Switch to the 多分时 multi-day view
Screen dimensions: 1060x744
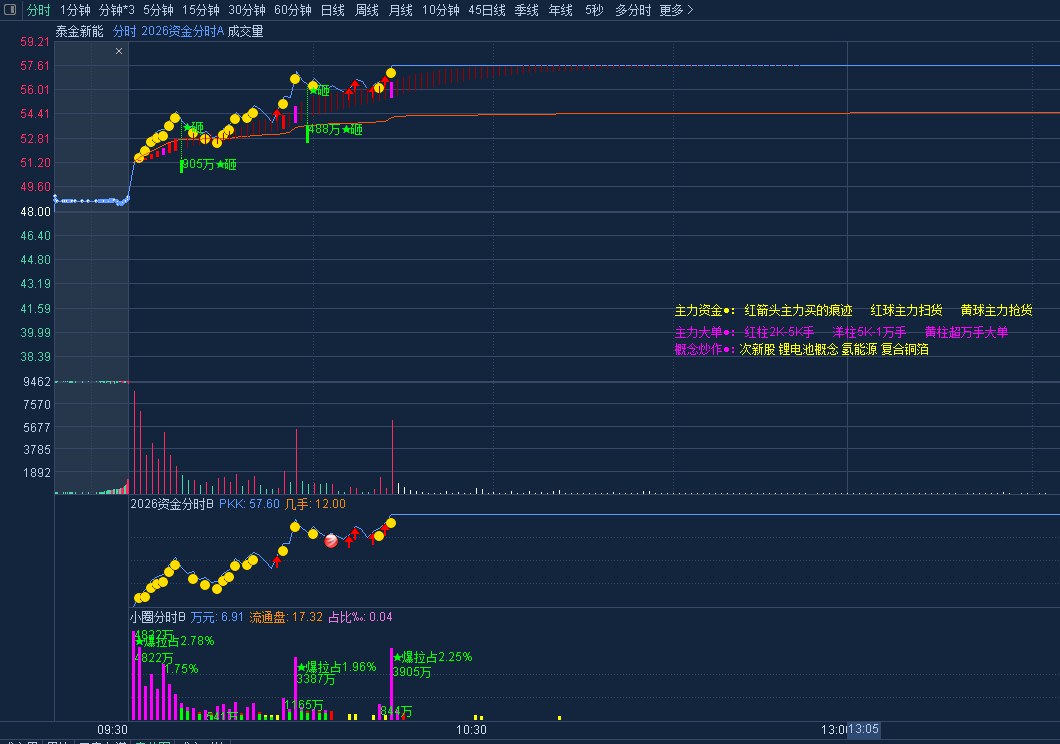click(632, 10)
